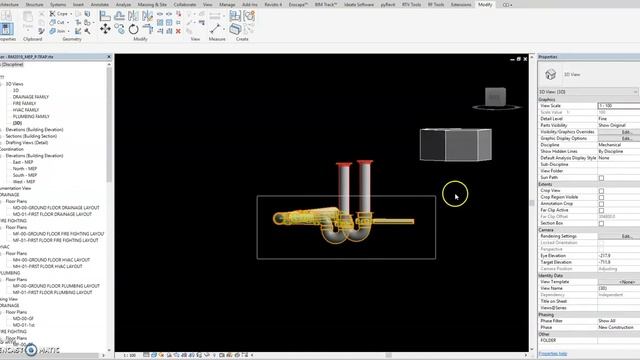Open DRAINAGE FAMILY 3D view
640x360 pixels.
pyautogui.click(x=31, y=97)
